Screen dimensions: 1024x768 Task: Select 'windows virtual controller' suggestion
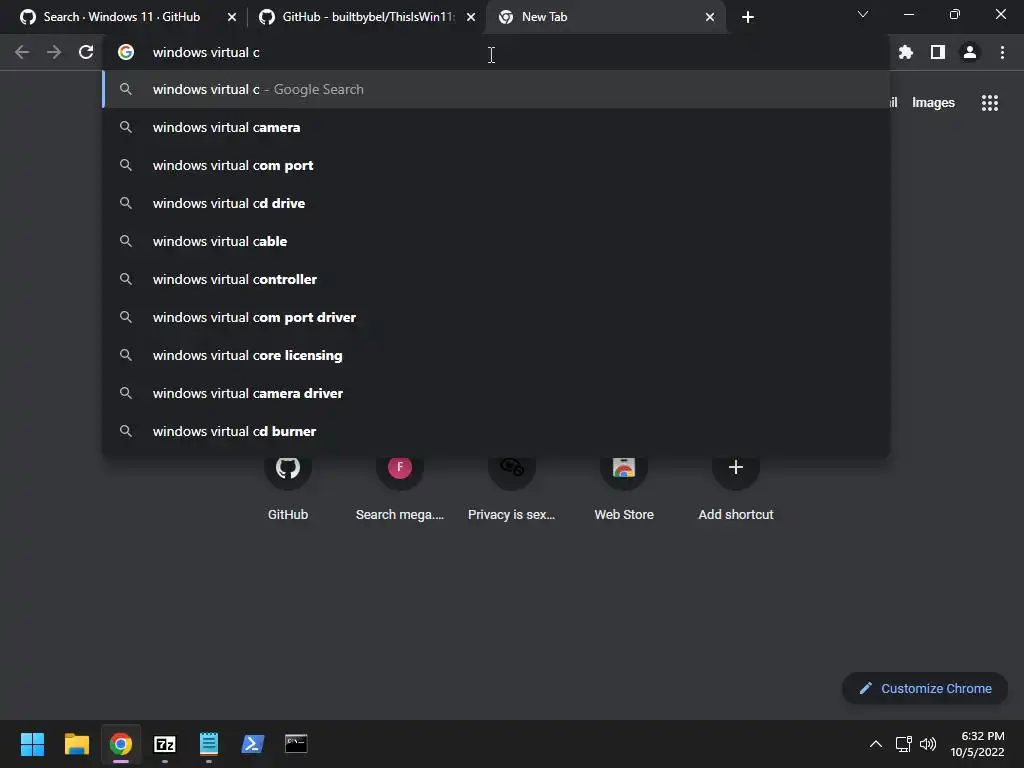pos(496,279)
